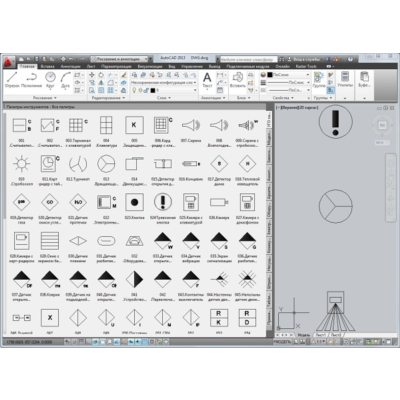Viewport: 400px width, 400px height.
Task: Toggle the layer lightbulb on/off icon
Action: coord(134,90)
